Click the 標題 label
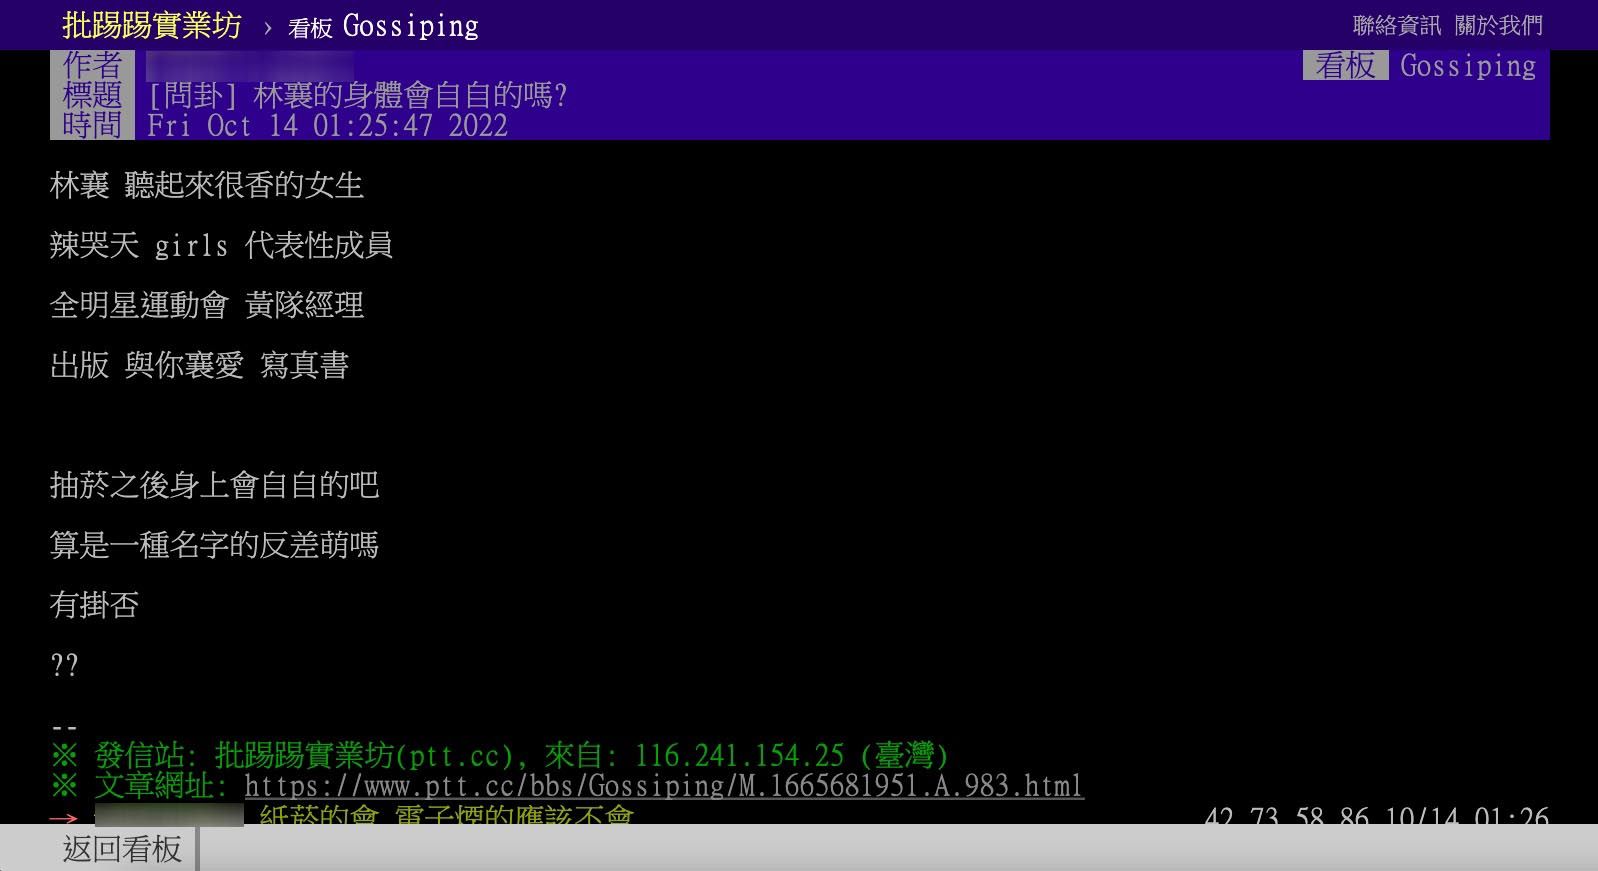The image size is (1598, 871). pos(92,96)
